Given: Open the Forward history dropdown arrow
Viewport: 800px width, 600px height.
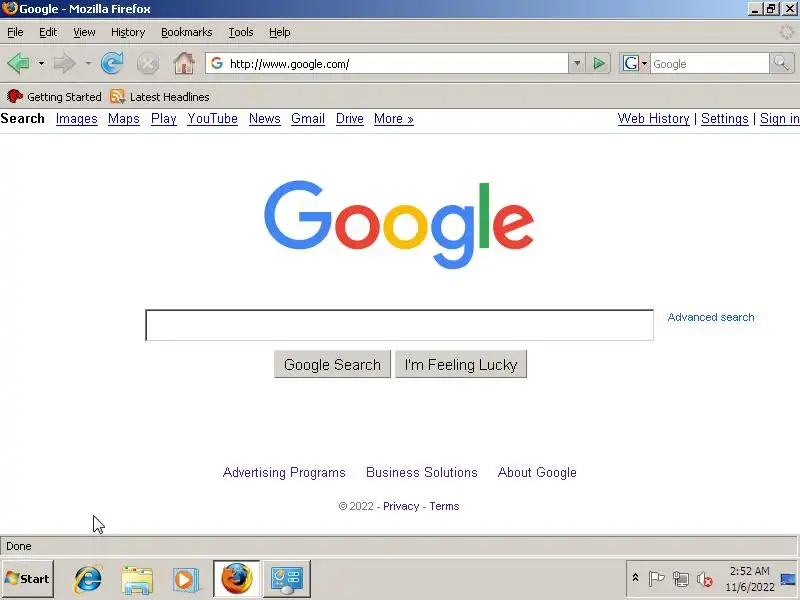Looking at the screenshot, I should (88, 64).
